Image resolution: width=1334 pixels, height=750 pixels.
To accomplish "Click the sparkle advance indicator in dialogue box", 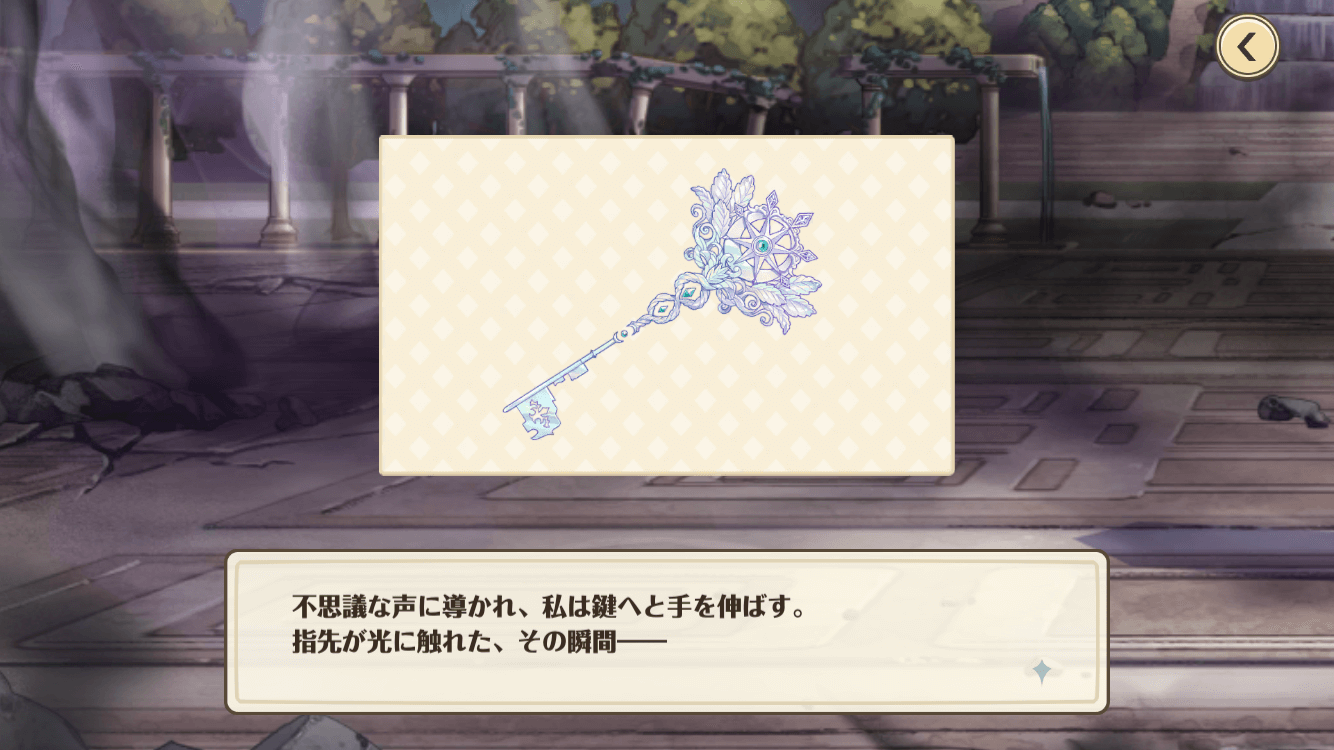I will tap(1041, 671).
